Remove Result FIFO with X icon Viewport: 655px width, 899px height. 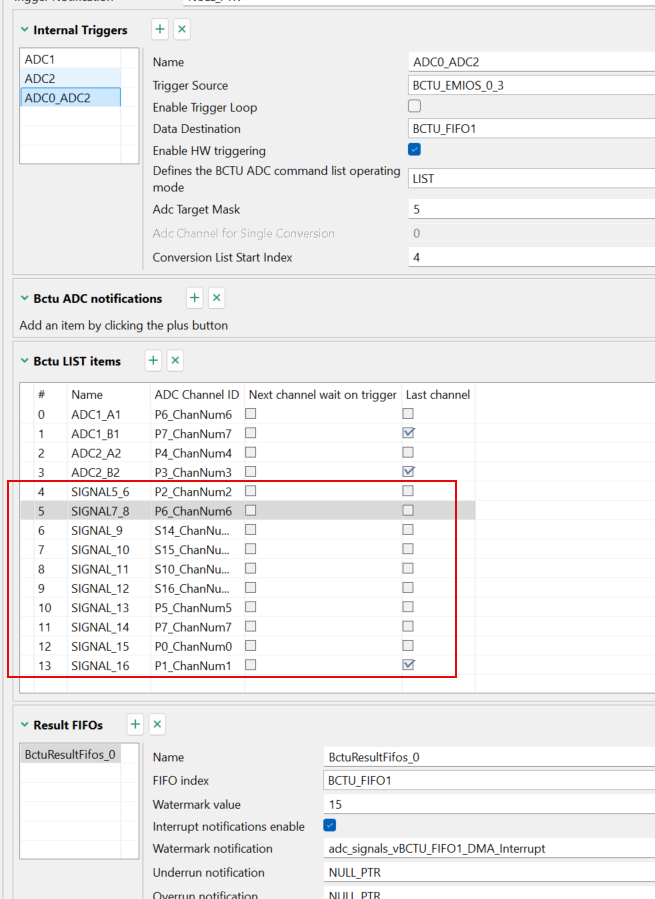pos(157,724)
